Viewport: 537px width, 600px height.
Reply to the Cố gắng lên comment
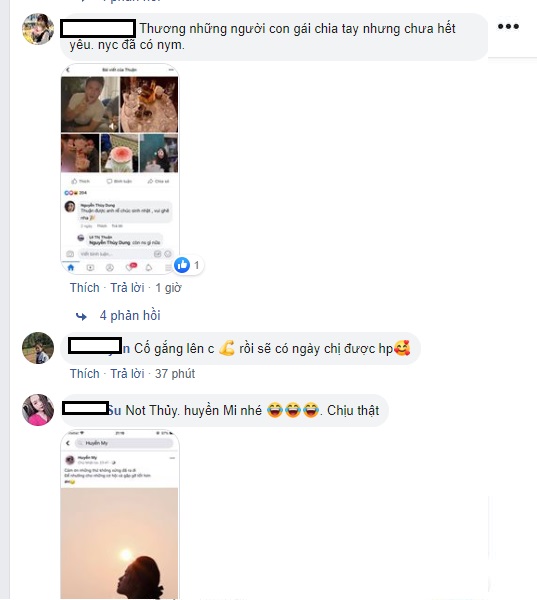coord(127,373)
